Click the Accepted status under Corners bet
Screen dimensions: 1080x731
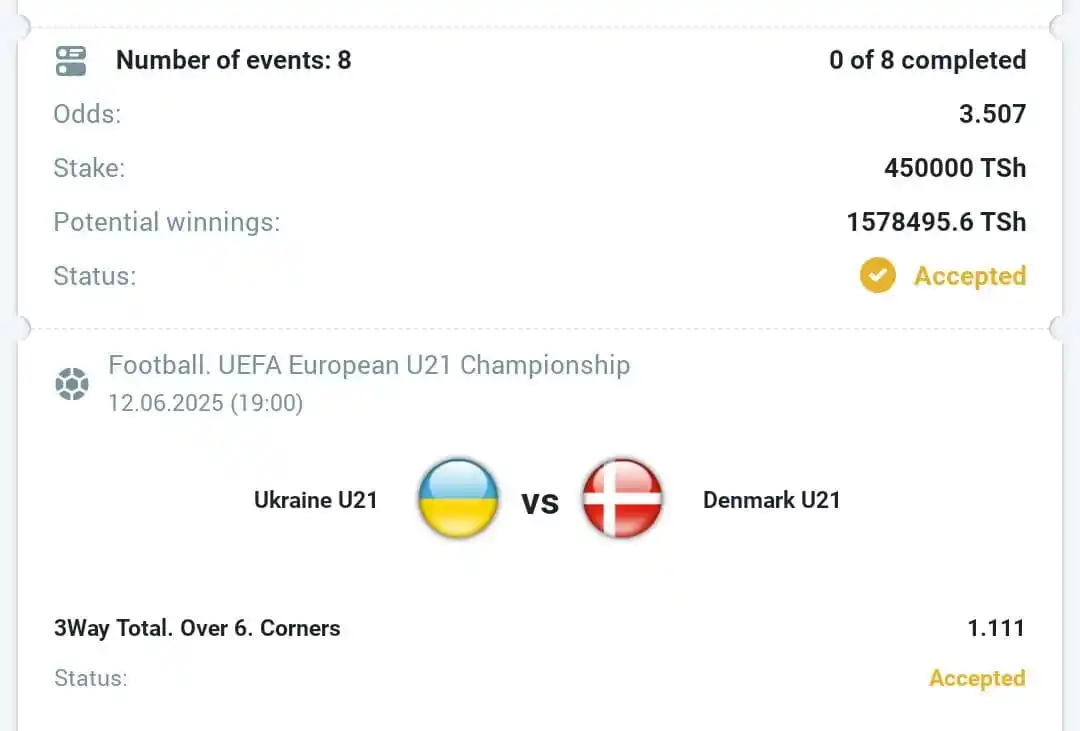point(977,679)
